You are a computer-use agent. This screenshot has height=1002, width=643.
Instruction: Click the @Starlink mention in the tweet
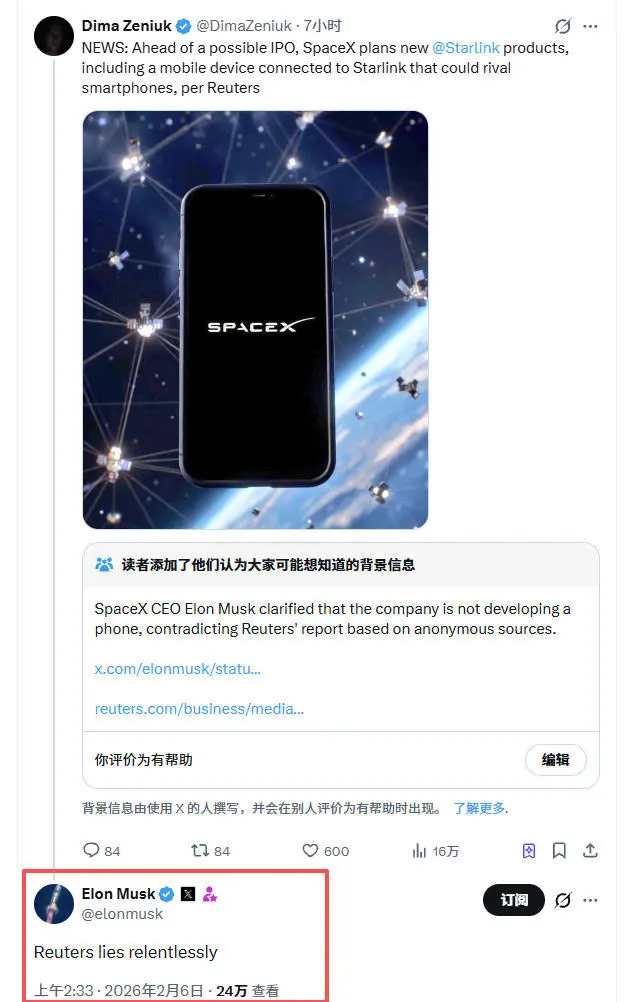point(466,48)
